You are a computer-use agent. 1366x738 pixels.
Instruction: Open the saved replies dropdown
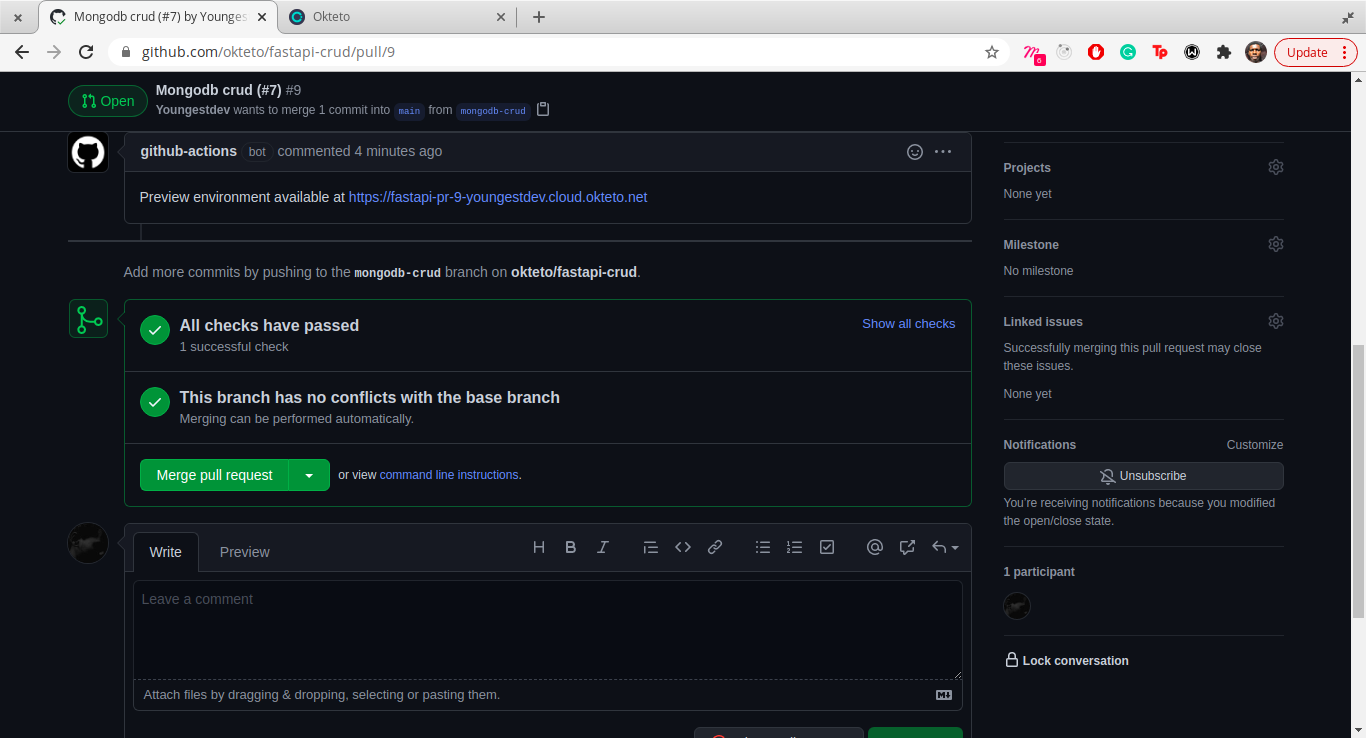tap(945, 547)
